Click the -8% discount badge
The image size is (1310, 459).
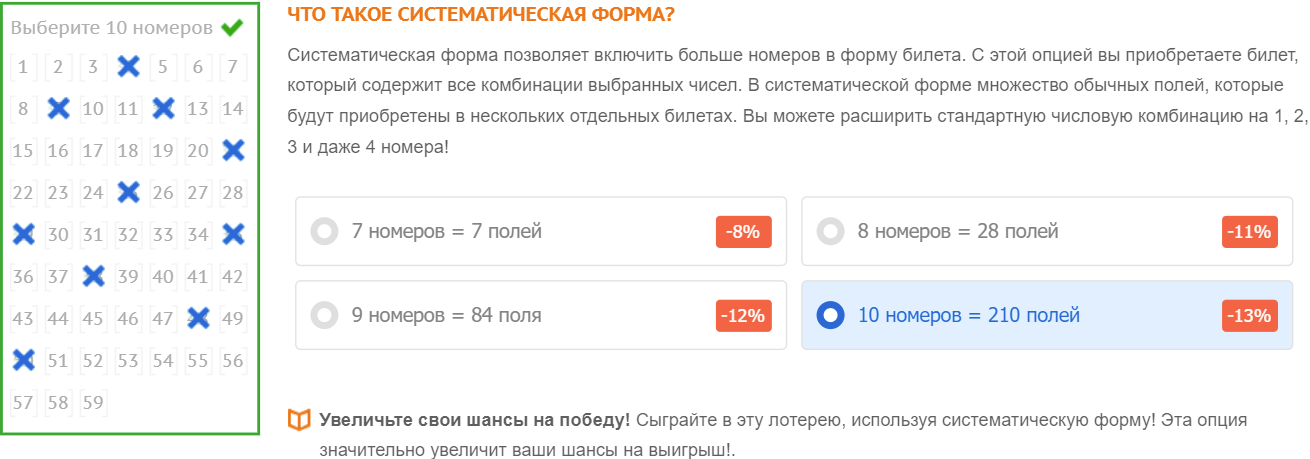(x=744, y=232)
